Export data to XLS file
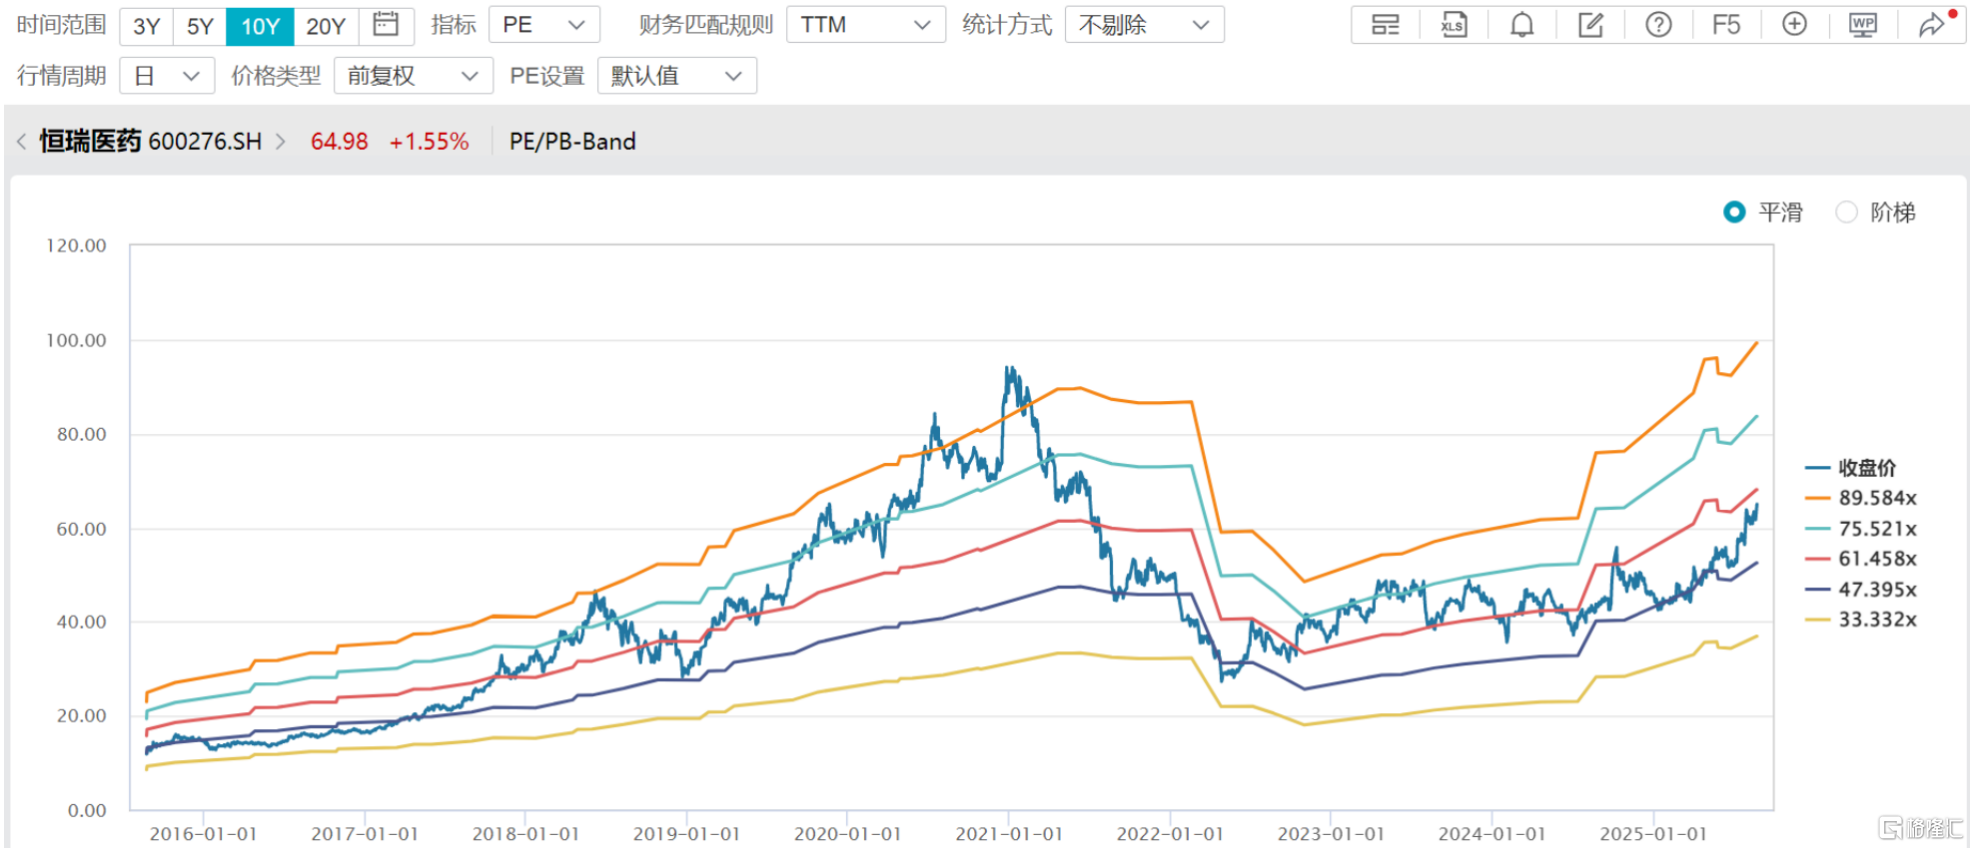This screenshot has height=848, width=1970. pyautogui.click(x=1453, y=25)
